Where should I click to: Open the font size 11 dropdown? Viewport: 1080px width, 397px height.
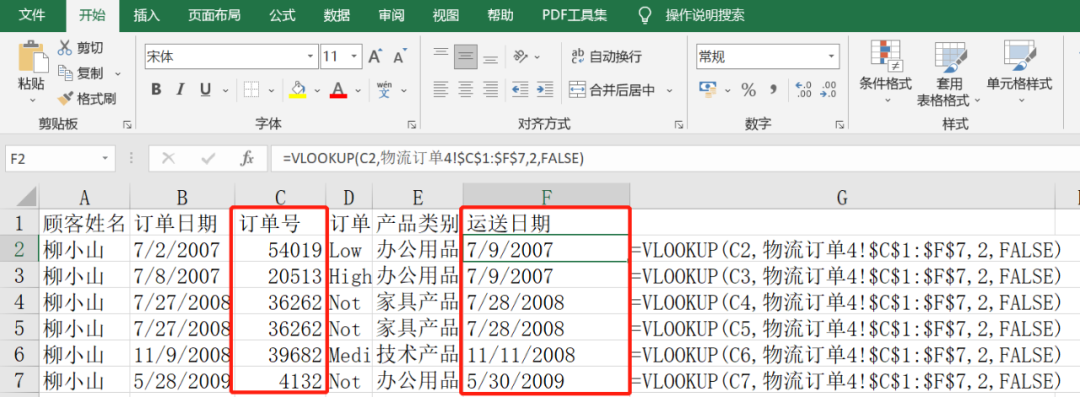(355, 57)
